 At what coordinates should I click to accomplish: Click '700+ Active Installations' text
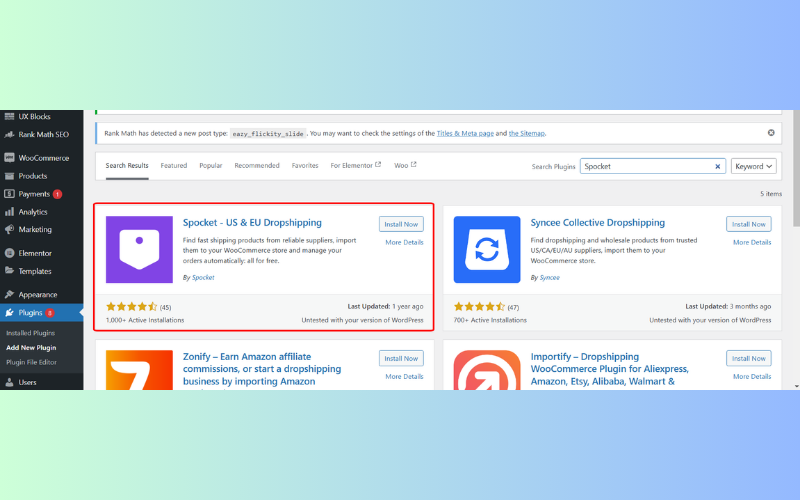[490, 320]
